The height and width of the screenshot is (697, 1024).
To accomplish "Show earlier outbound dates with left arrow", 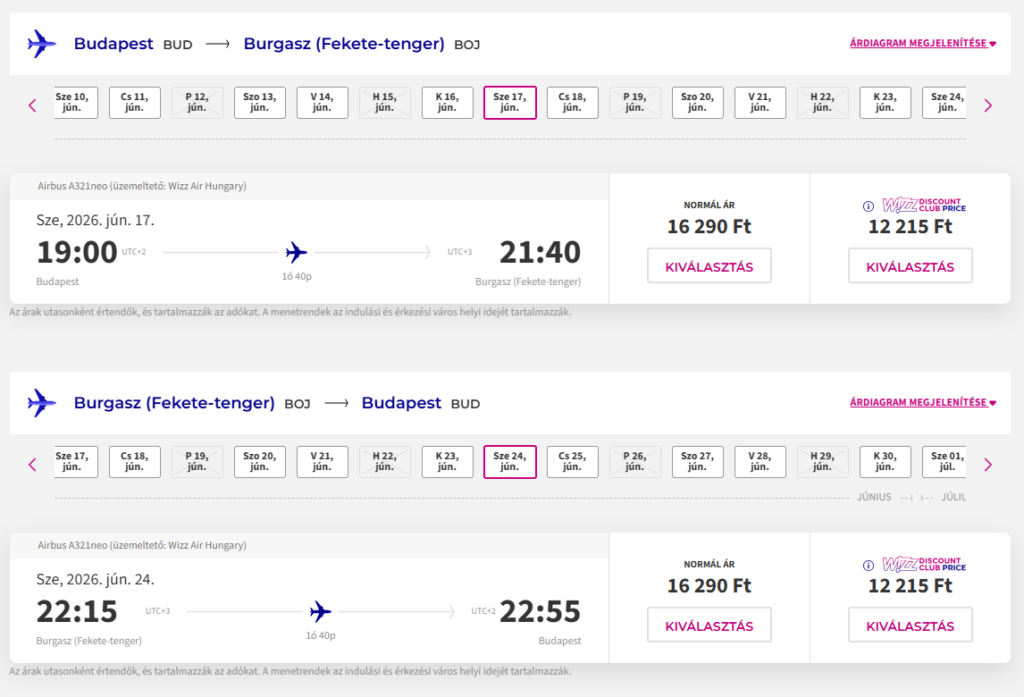I will tap(32, 104).
